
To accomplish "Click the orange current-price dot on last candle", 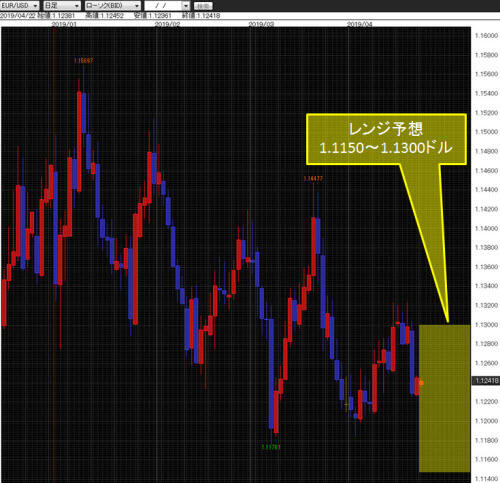I will [421, 383].
